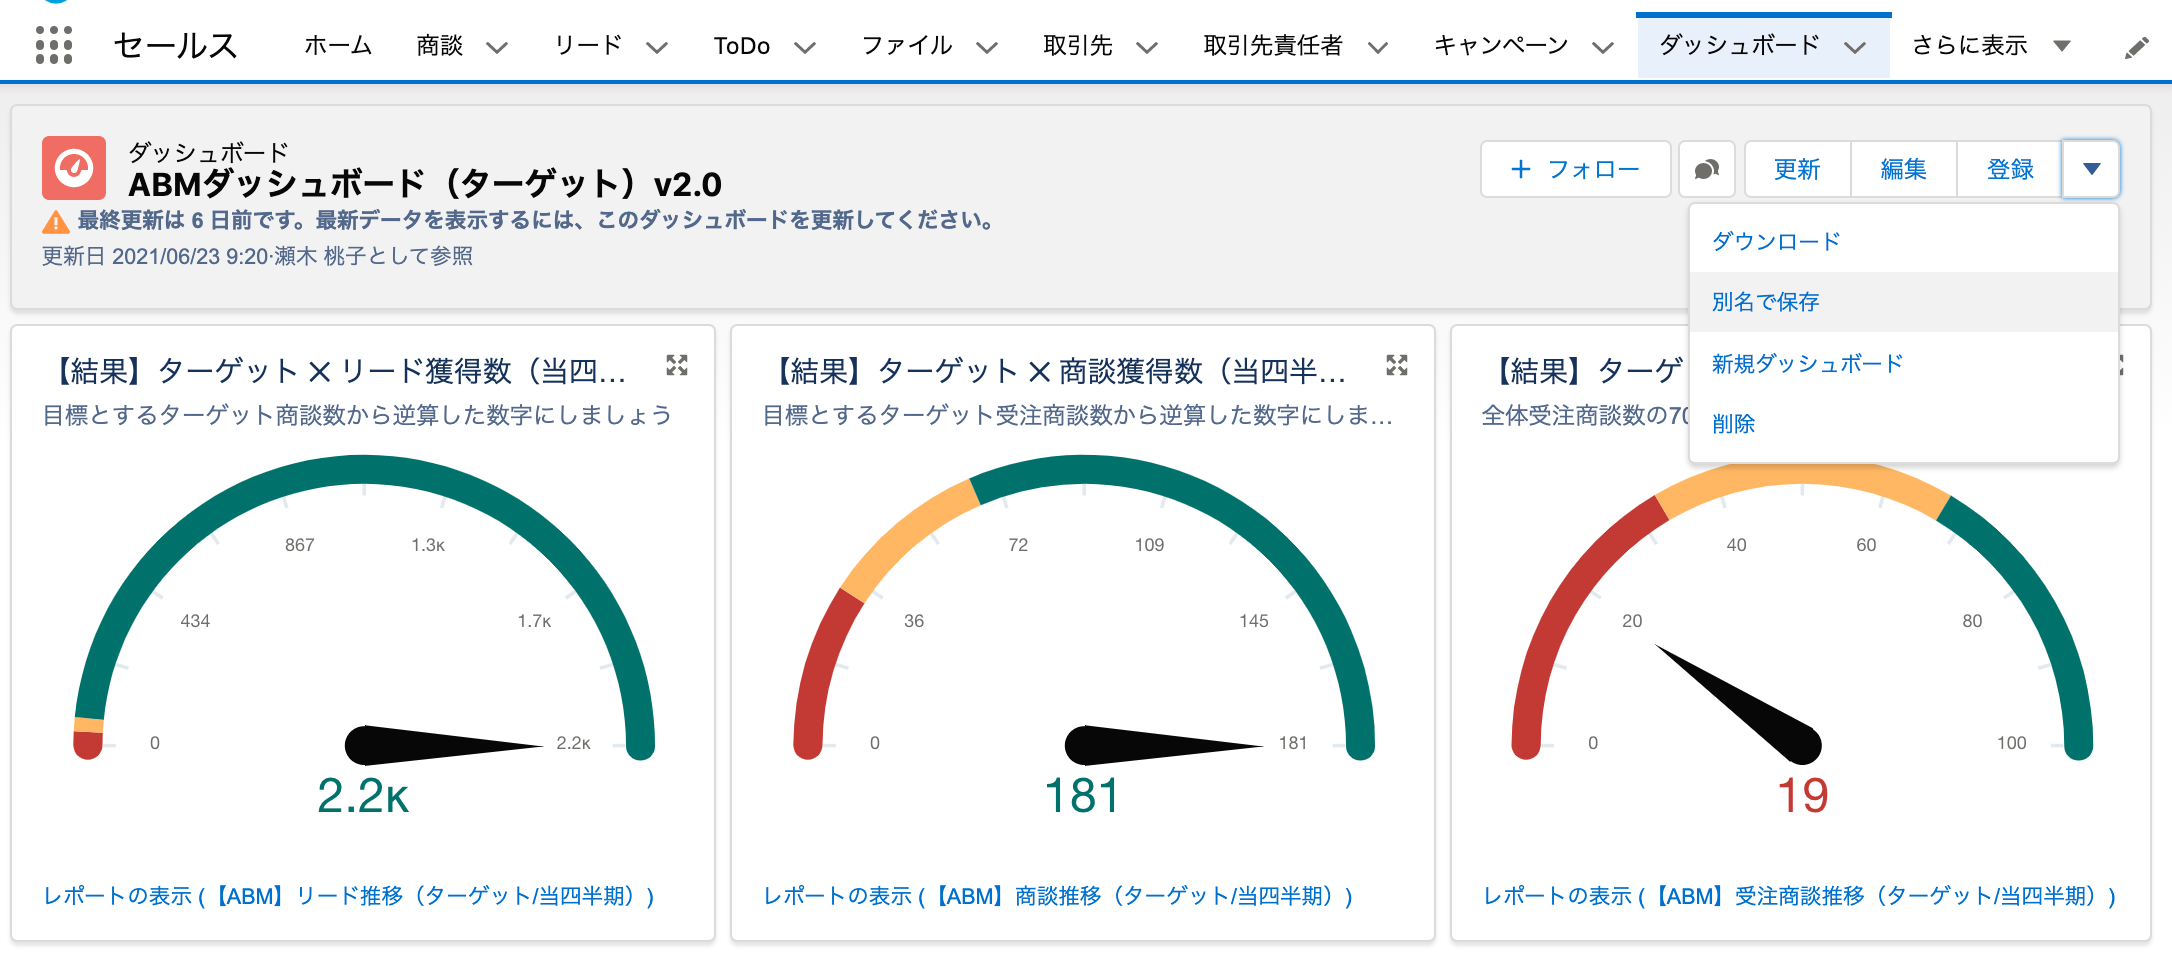Open the App Launcher grid icon
2172x956 pixels.
[x=54, y=45]
